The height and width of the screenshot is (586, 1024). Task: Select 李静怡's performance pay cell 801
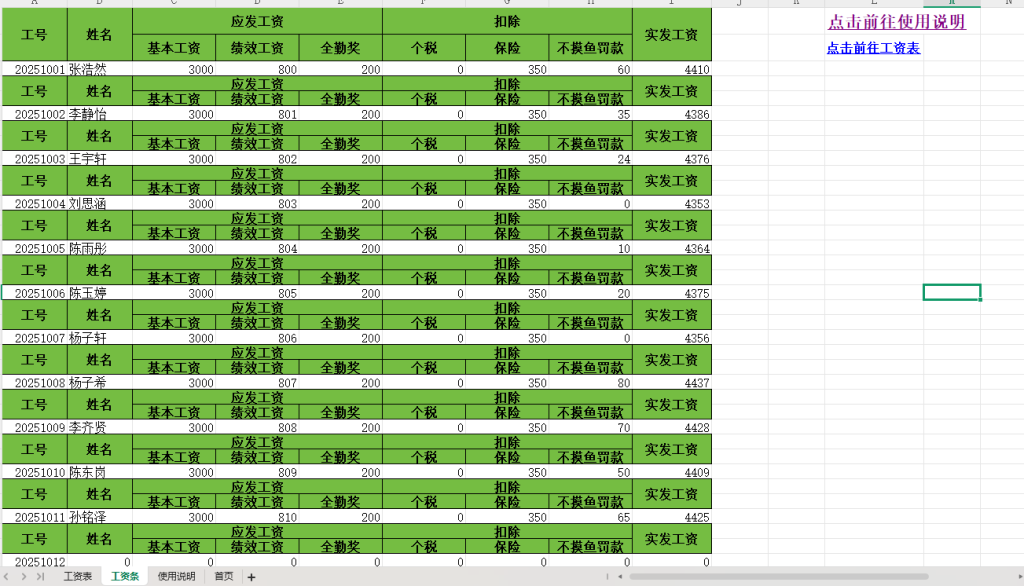(257, 115)
